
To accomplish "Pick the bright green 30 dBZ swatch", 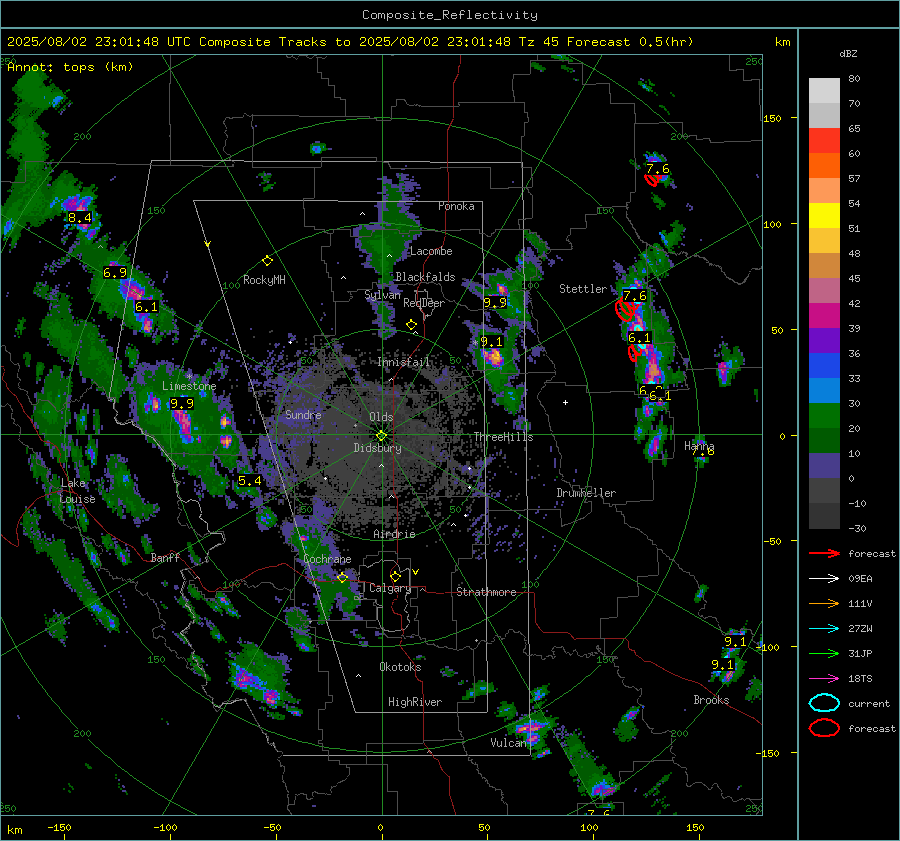I will tap(824, 416).
